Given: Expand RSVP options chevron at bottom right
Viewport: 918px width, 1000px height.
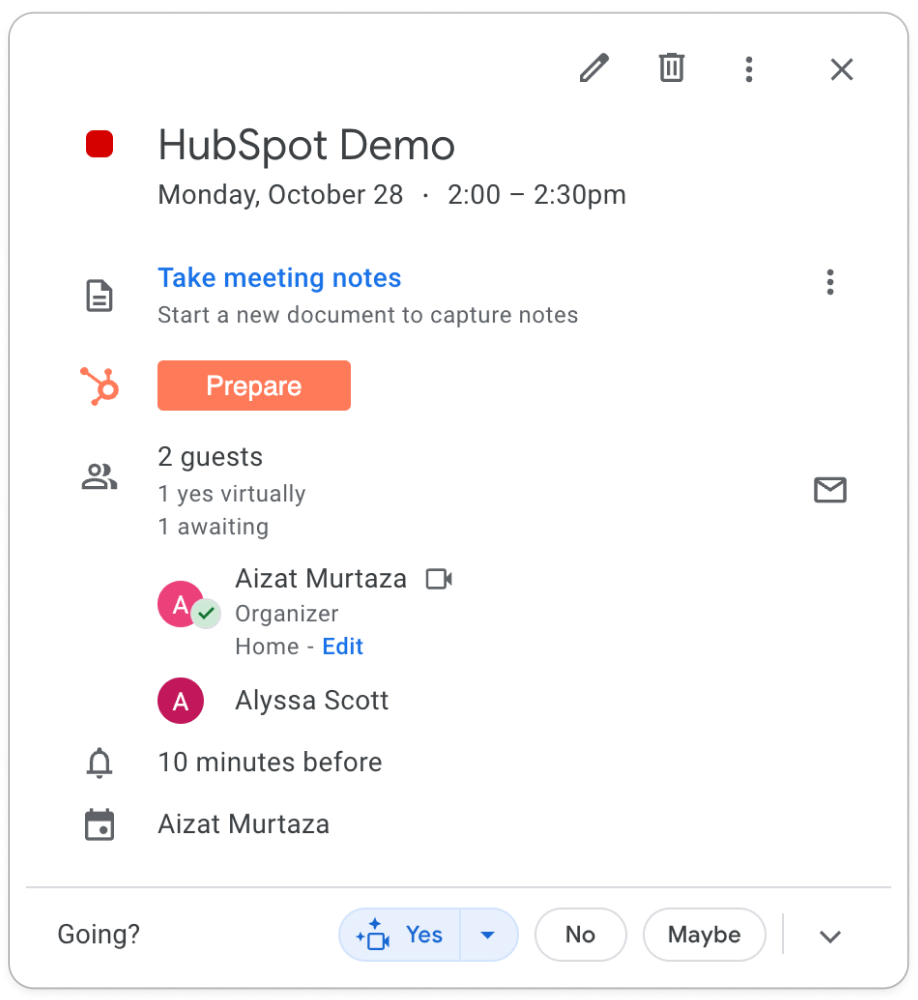Looking at the screenshot, I should [830, 936].
